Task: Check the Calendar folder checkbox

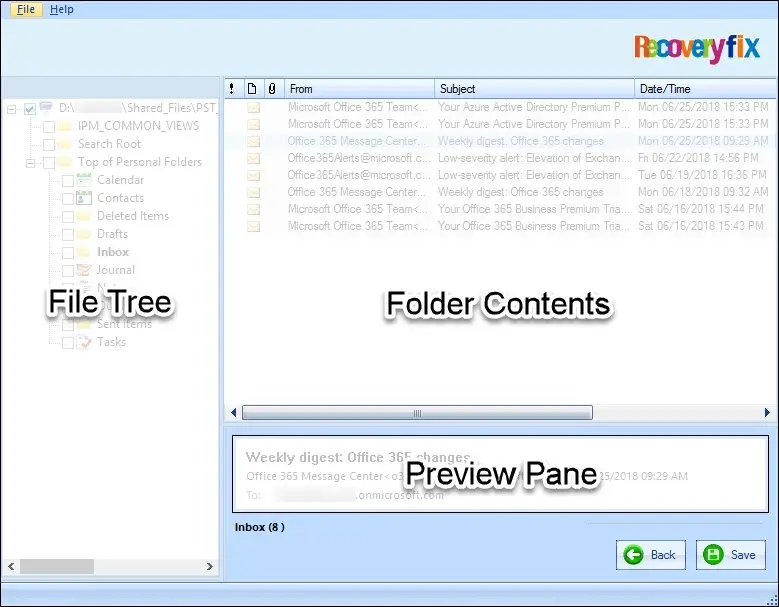Action: point(68,181)
